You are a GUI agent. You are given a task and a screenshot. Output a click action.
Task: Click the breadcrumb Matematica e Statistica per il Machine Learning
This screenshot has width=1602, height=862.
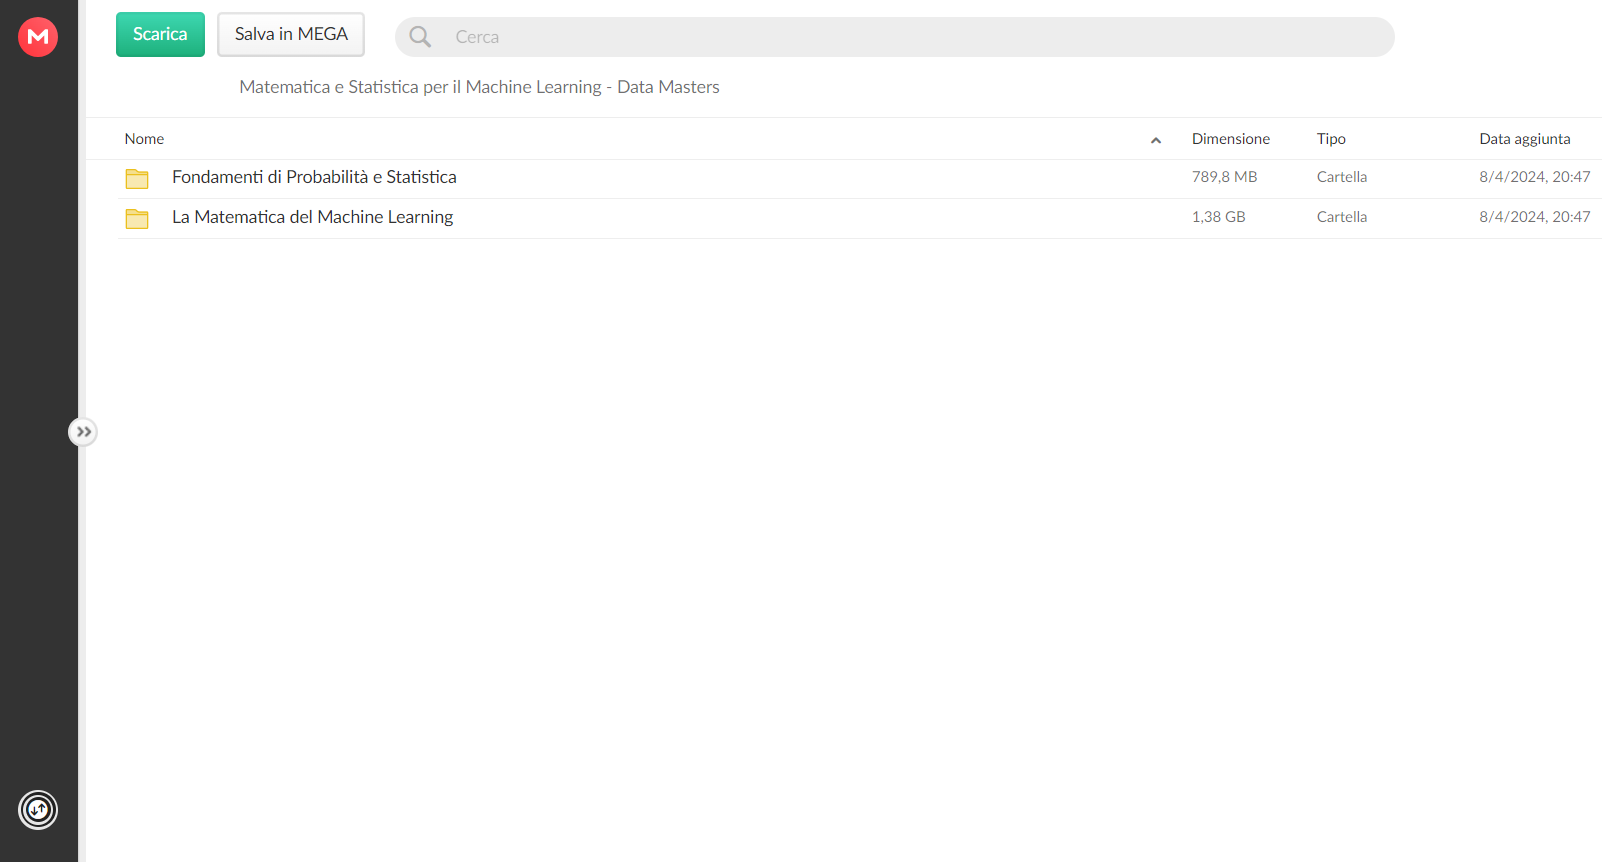479,87
